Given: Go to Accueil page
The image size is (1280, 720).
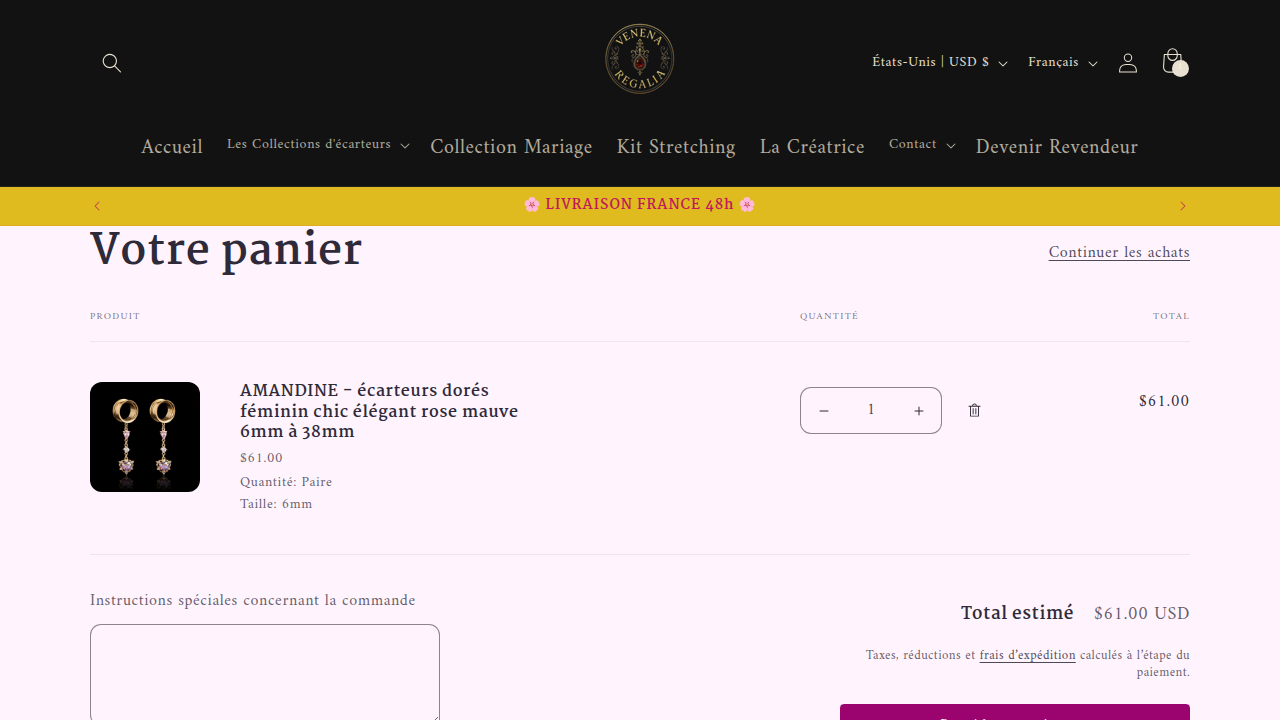Looking at the screenshot, I should click(172, 147).
